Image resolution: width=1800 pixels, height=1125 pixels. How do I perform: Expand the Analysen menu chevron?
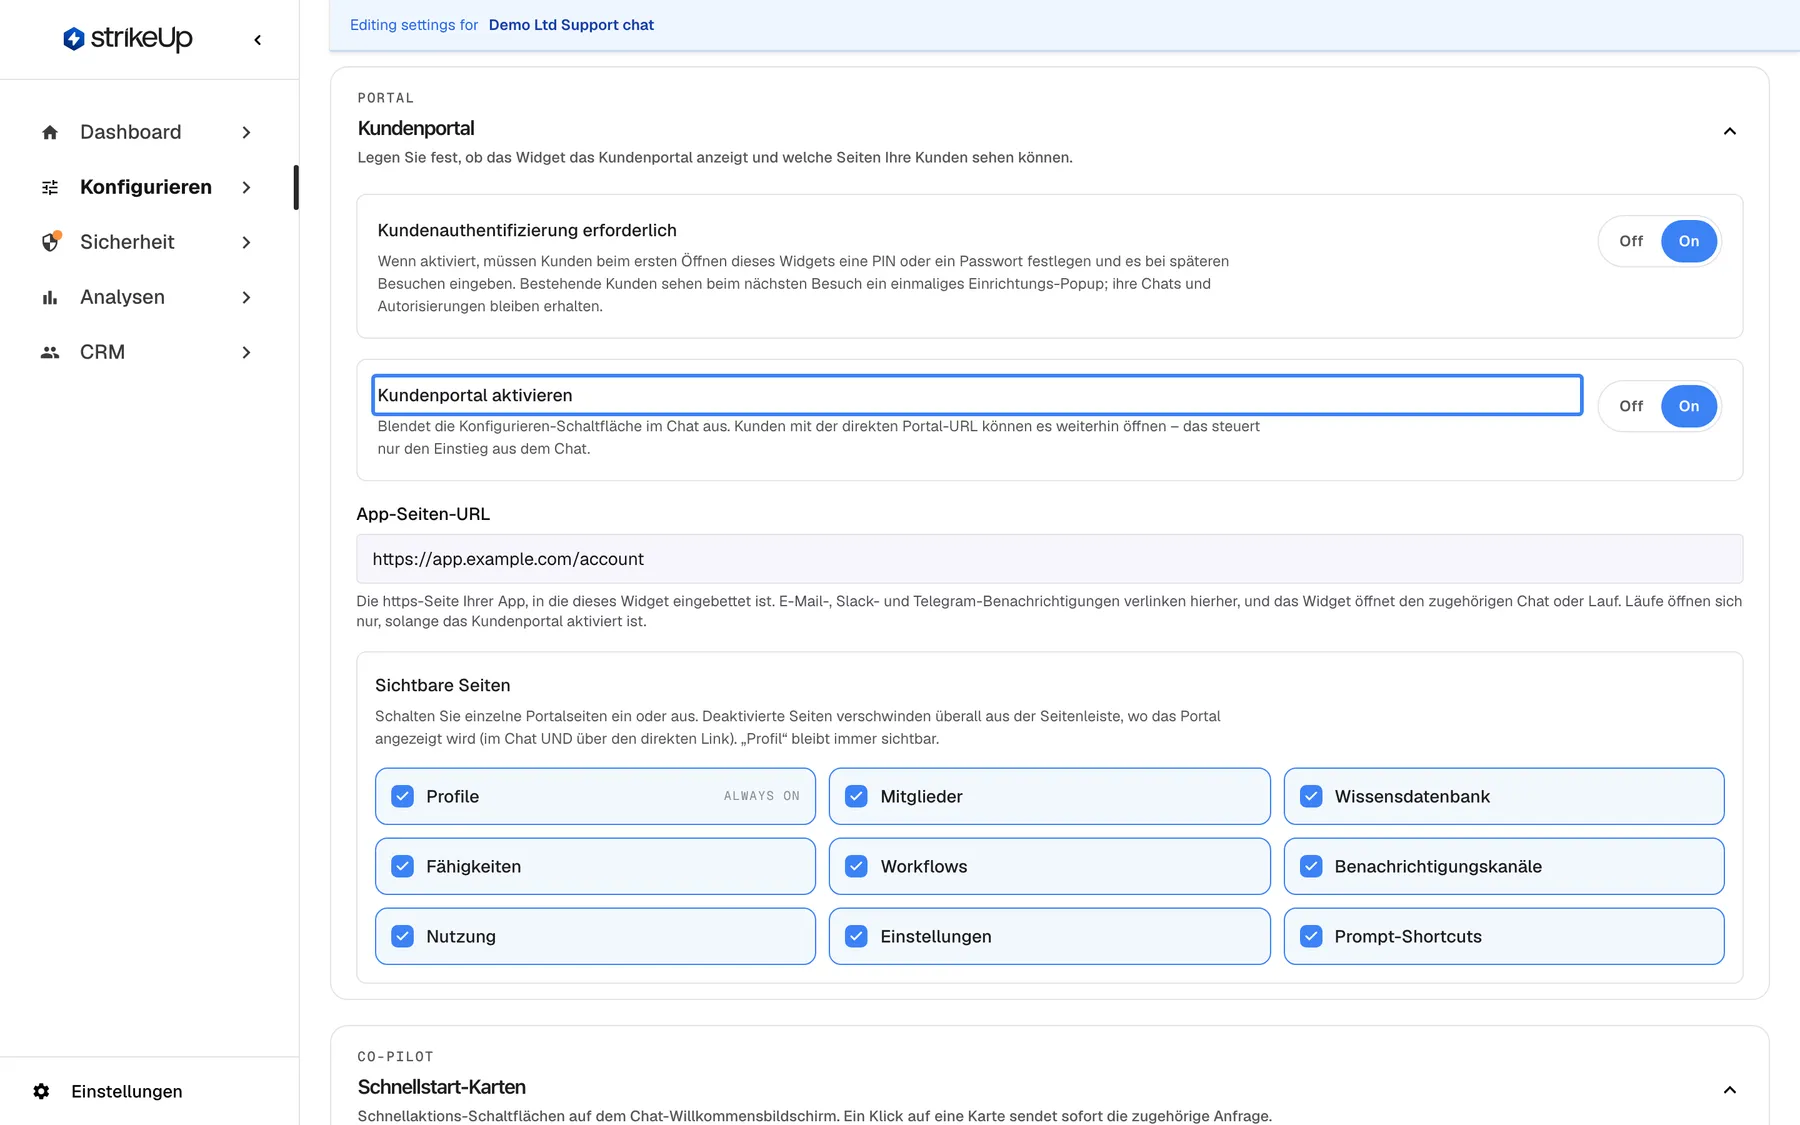(x=246, y=297)
